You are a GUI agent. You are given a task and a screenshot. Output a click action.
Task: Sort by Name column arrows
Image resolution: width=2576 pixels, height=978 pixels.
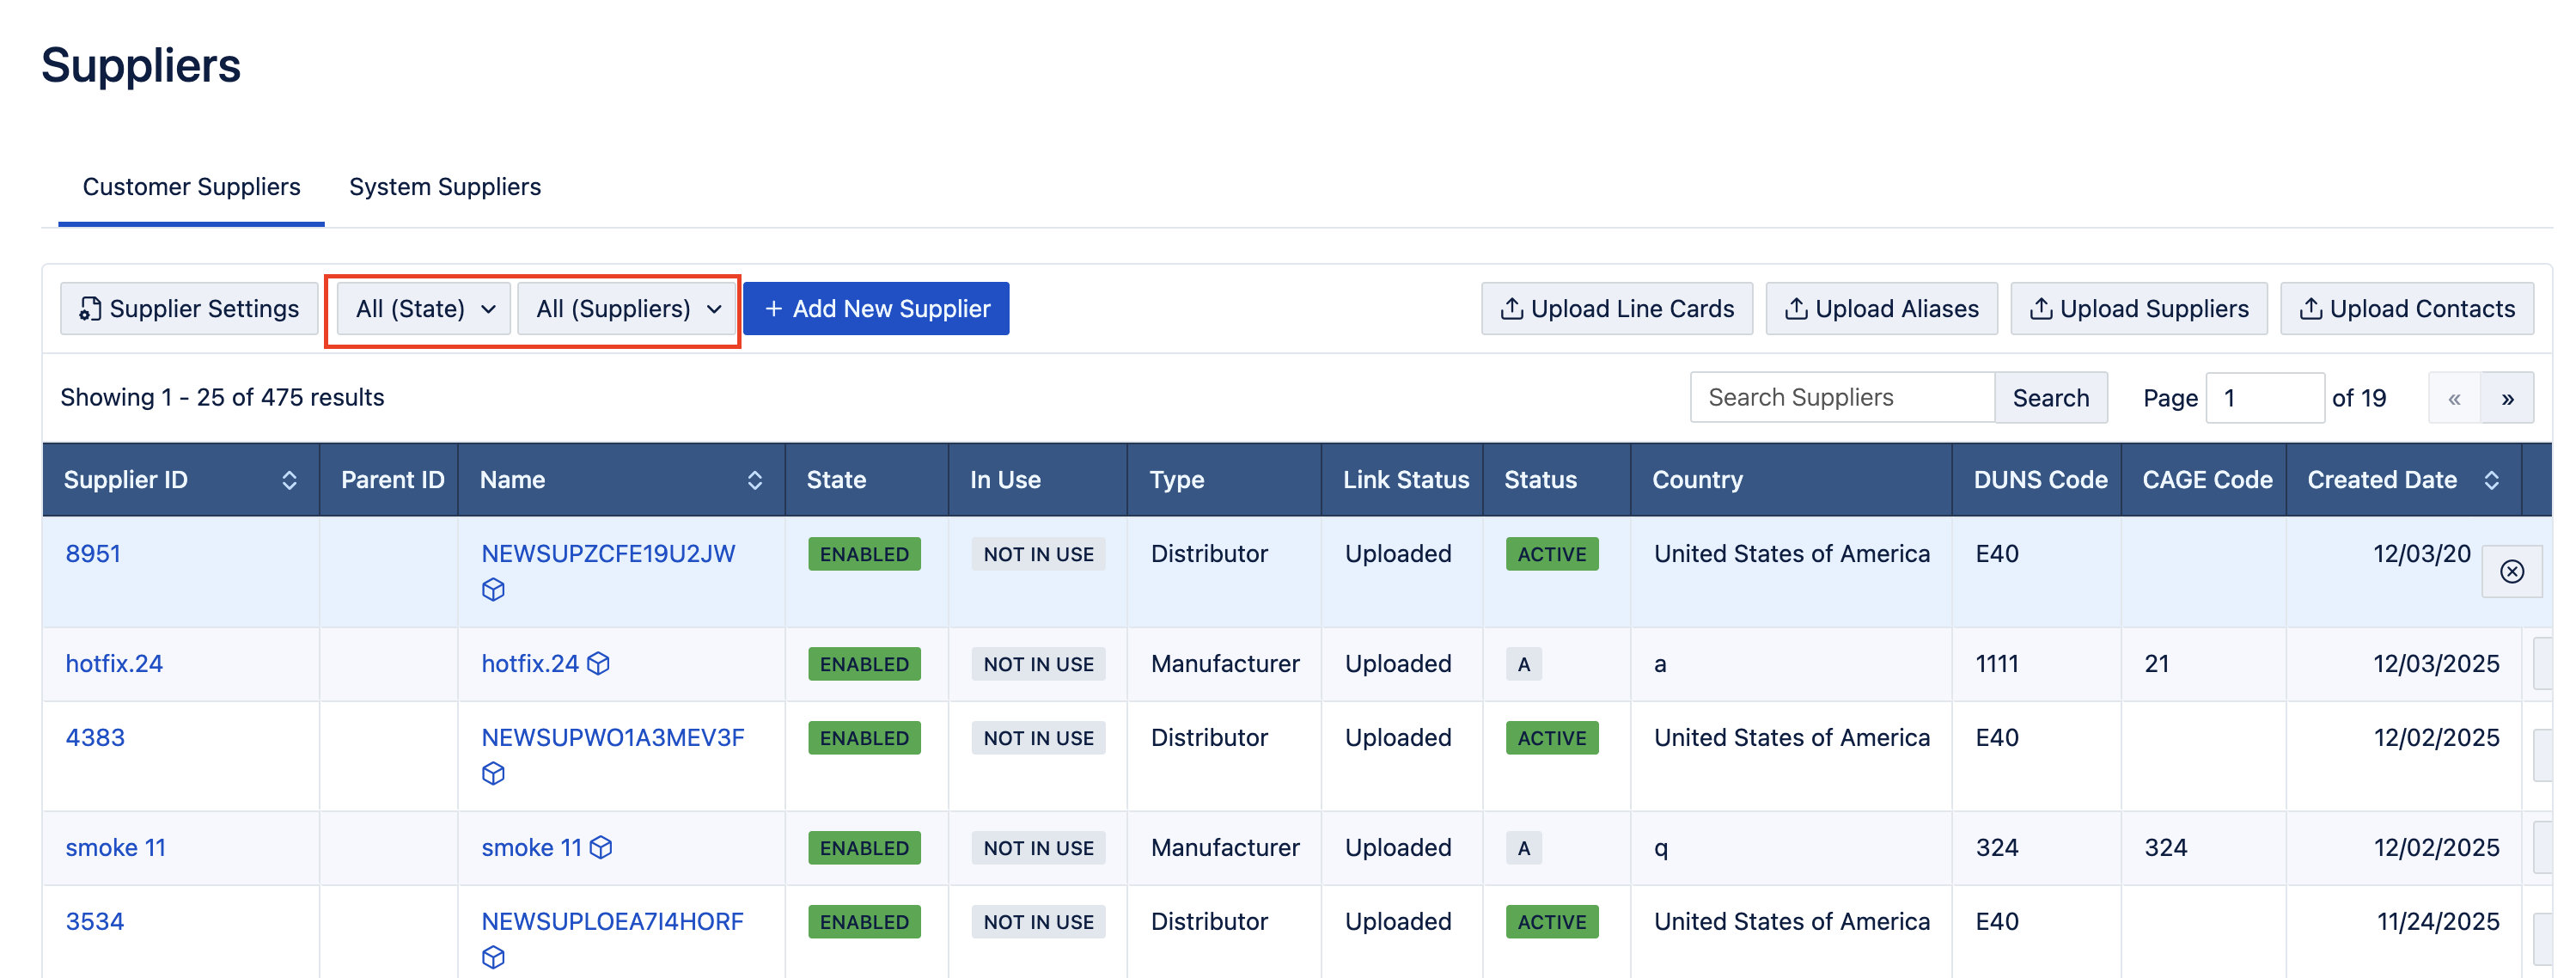[754, 480]
